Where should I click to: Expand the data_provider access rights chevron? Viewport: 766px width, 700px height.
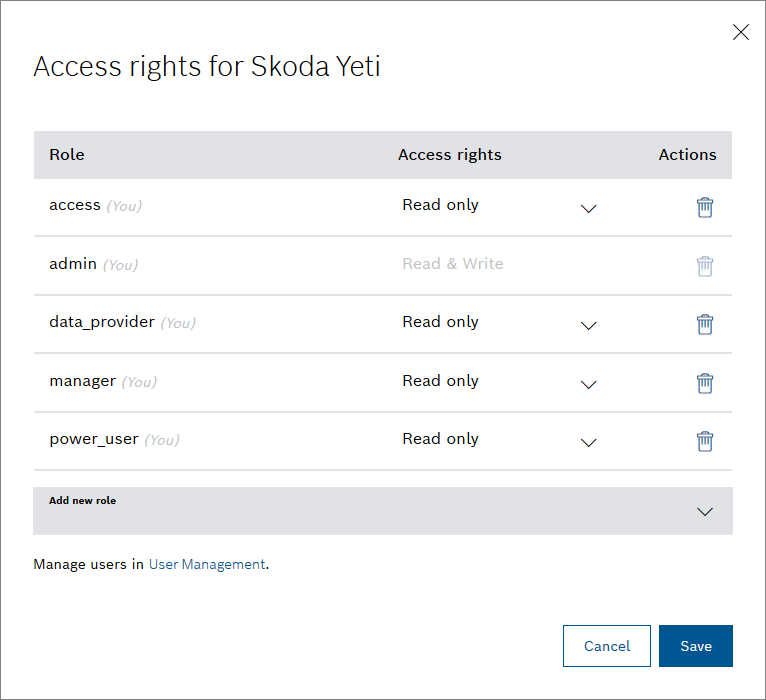tap(589, 326)
